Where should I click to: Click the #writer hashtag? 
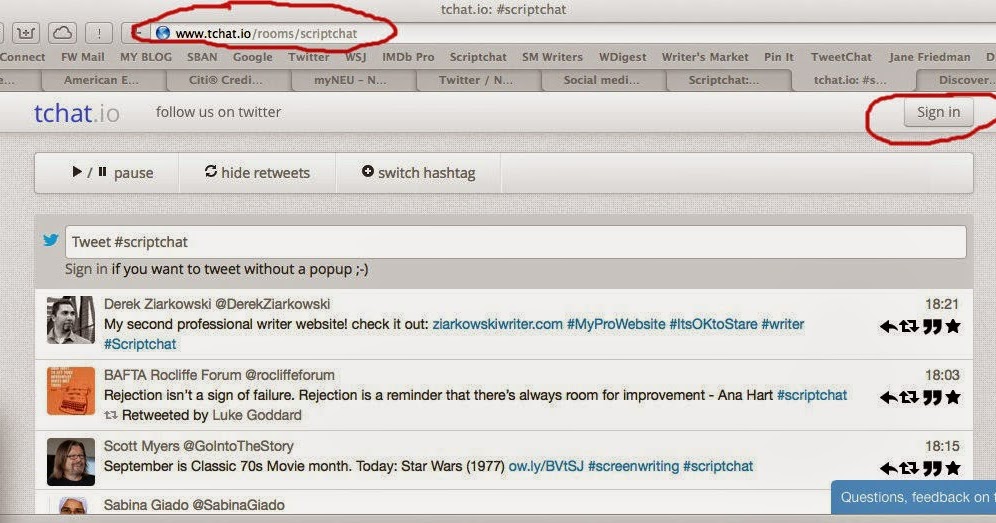coord(783,324)
